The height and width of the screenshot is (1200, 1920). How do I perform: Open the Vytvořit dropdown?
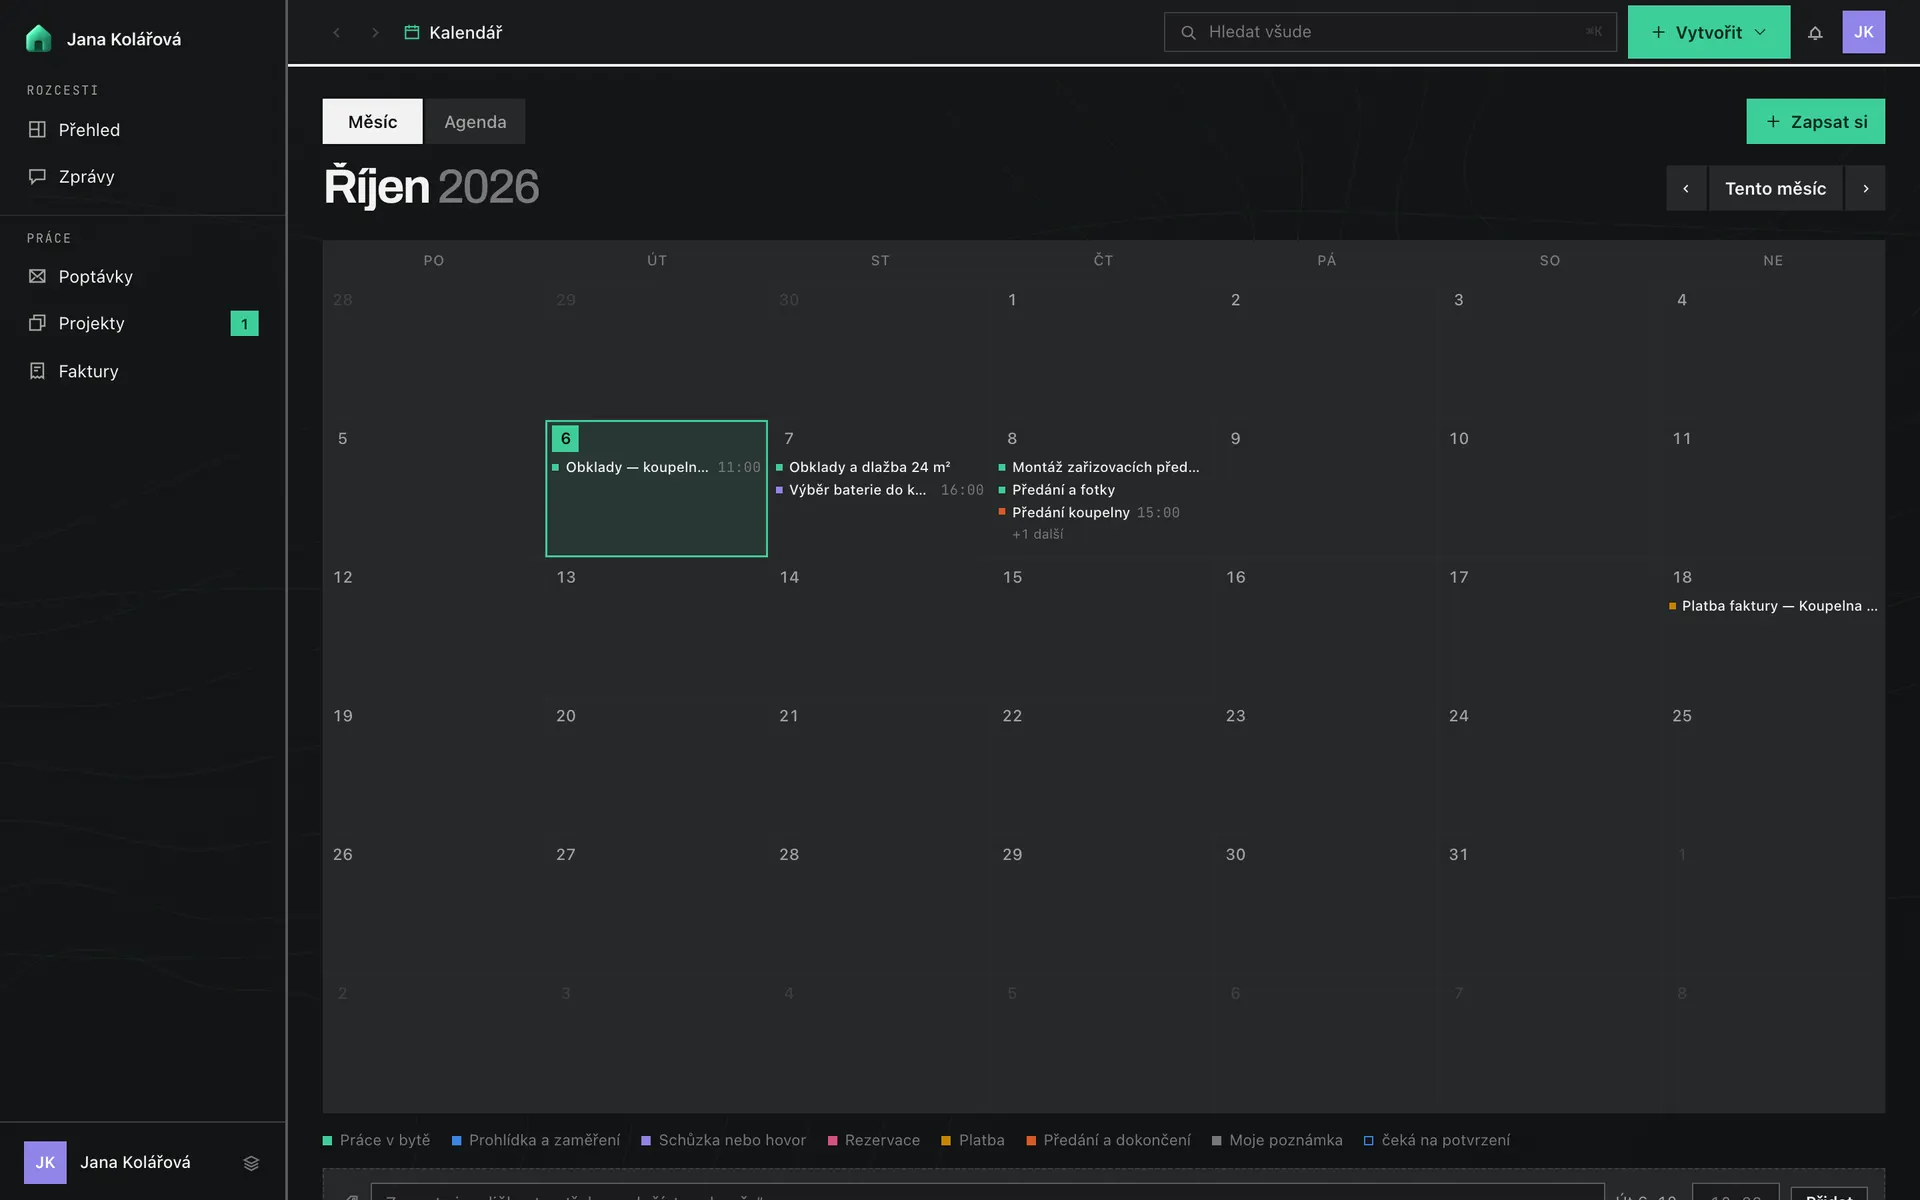click(1709, 32)
